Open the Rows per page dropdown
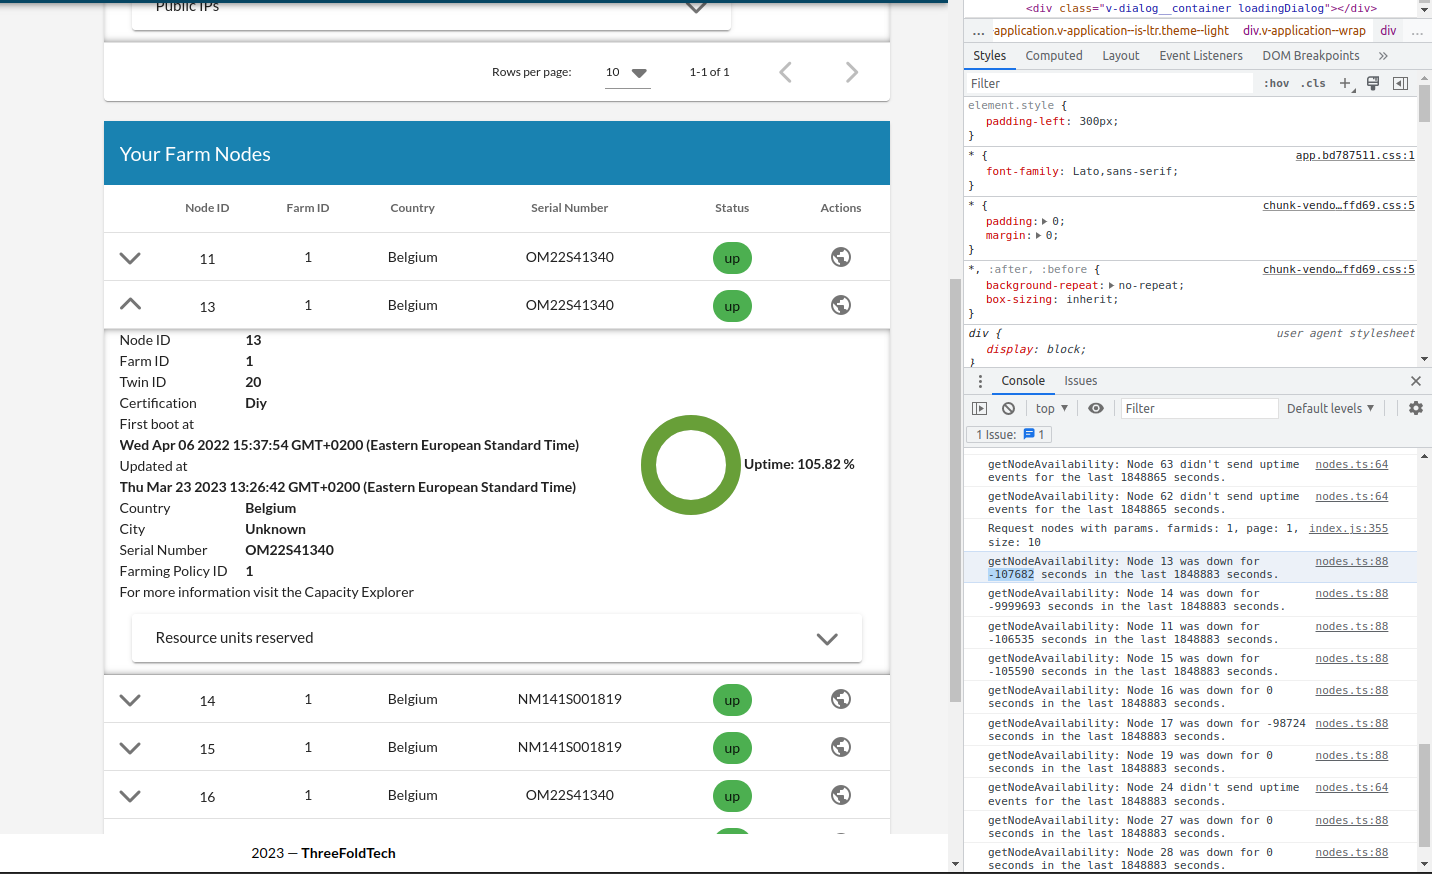 (x=627, y=73)
